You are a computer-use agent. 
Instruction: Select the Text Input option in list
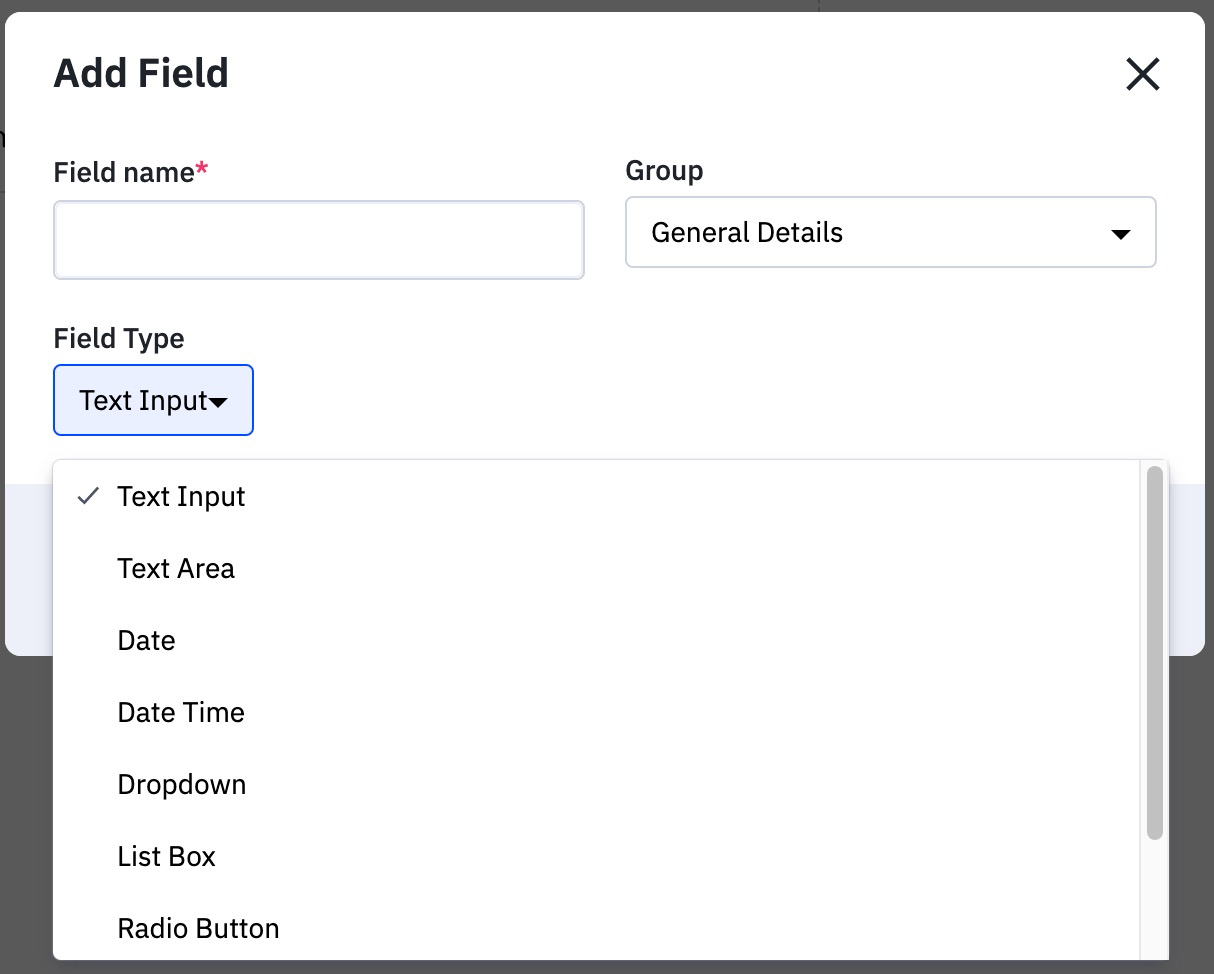tap(181, 497)
